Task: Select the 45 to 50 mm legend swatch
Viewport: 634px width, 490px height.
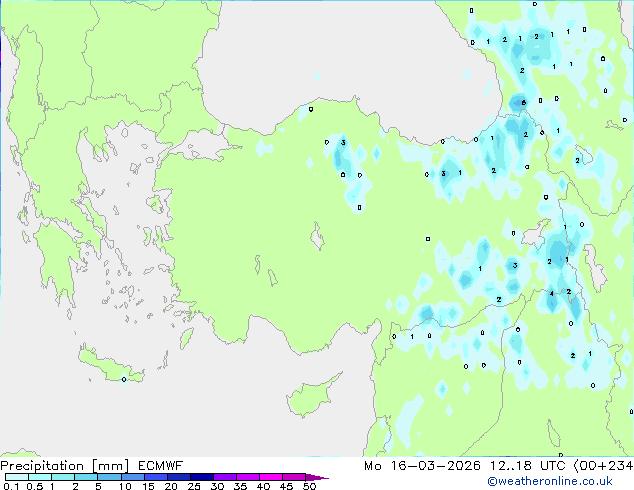Action: 294,477
